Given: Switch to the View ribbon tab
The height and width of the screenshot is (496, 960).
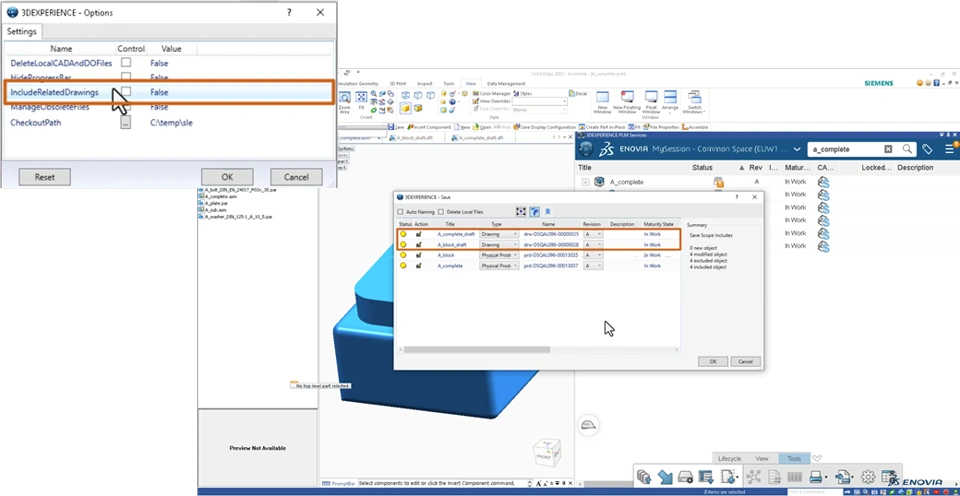Looking at the screenshot, I should tap(470, 83).
